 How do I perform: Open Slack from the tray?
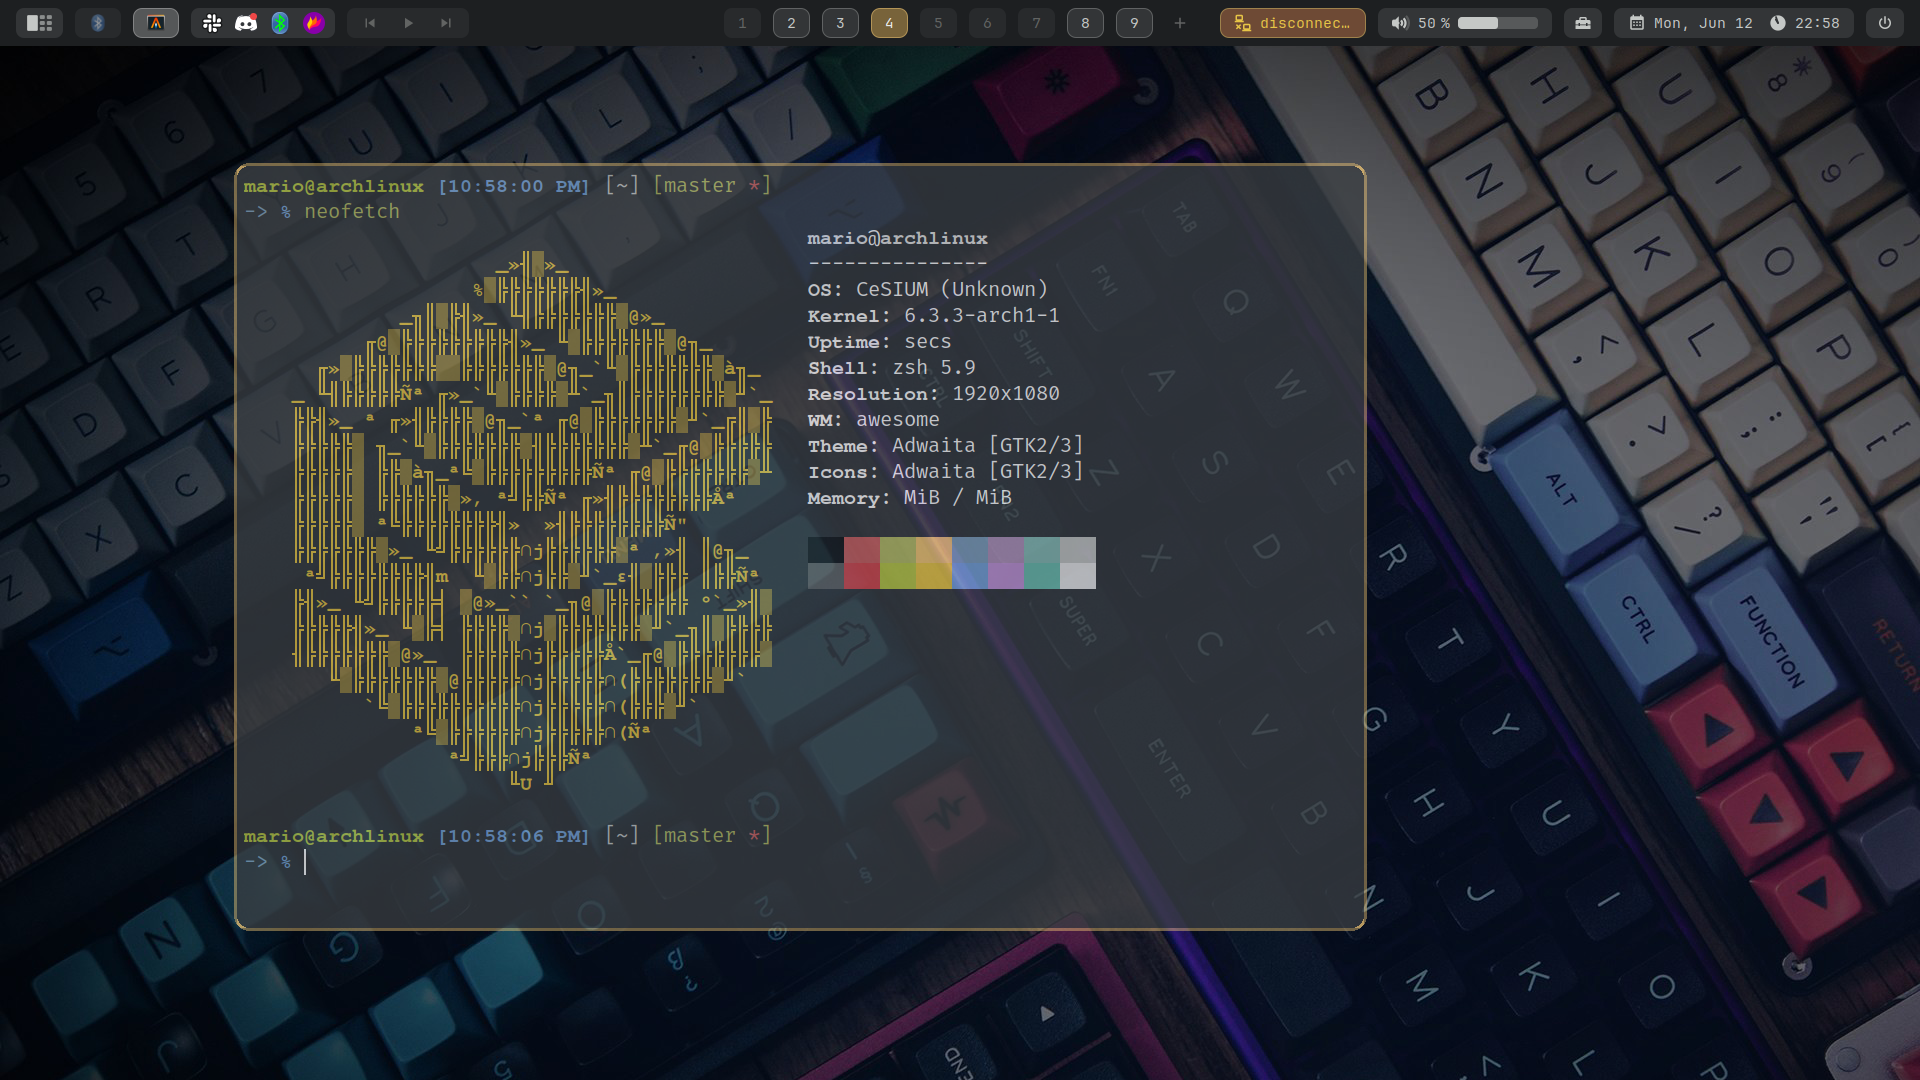coord(212,23)
